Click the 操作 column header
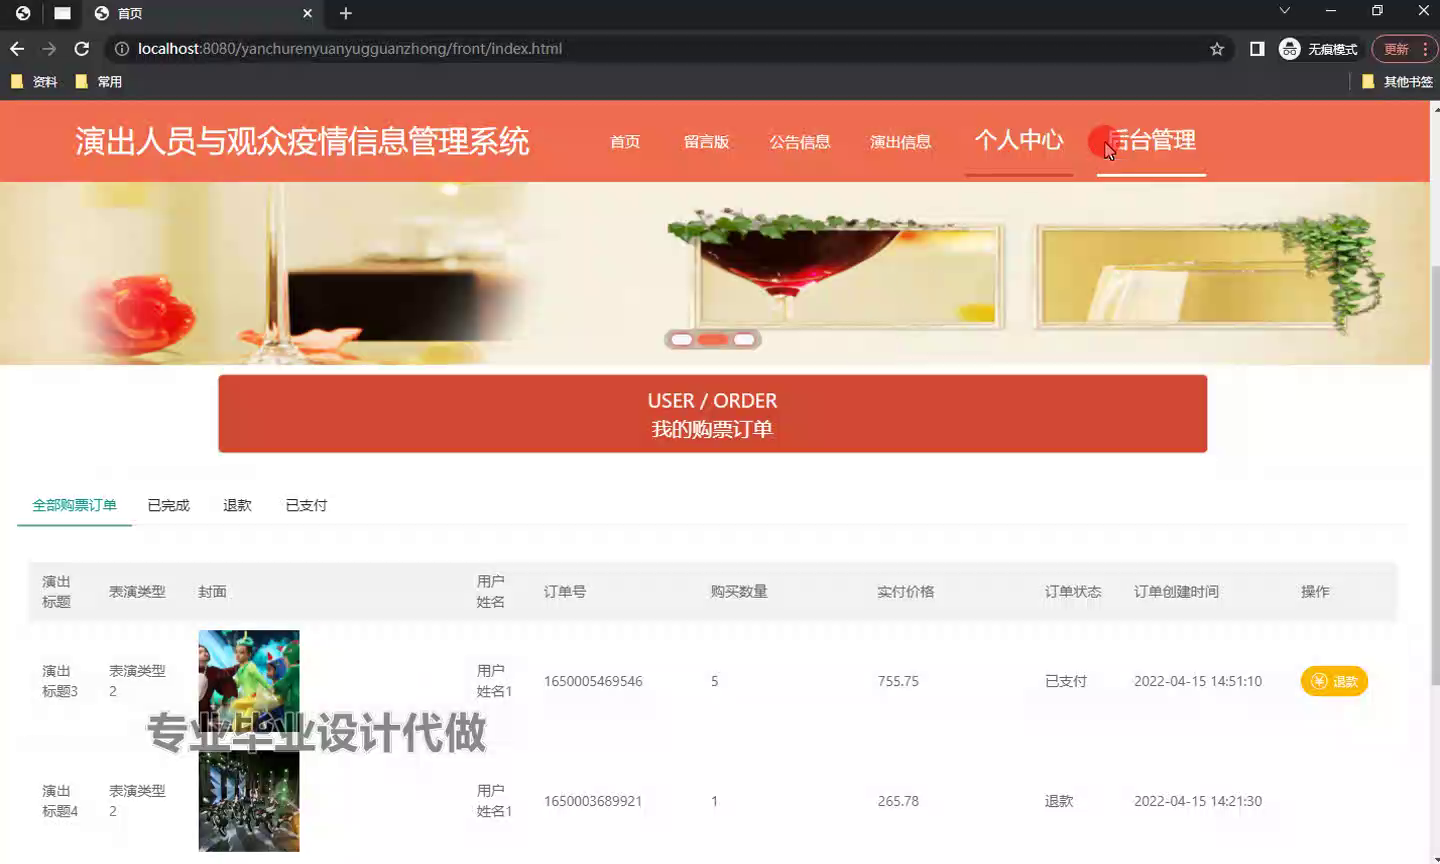Viewport: 1440px width, 864px height. pos(1315,592)
